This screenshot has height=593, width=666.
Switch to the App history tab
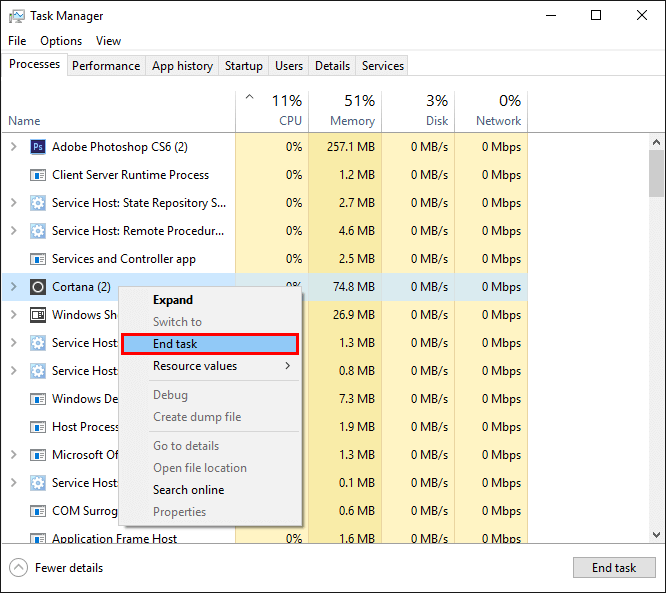click(x=182, y=66)
